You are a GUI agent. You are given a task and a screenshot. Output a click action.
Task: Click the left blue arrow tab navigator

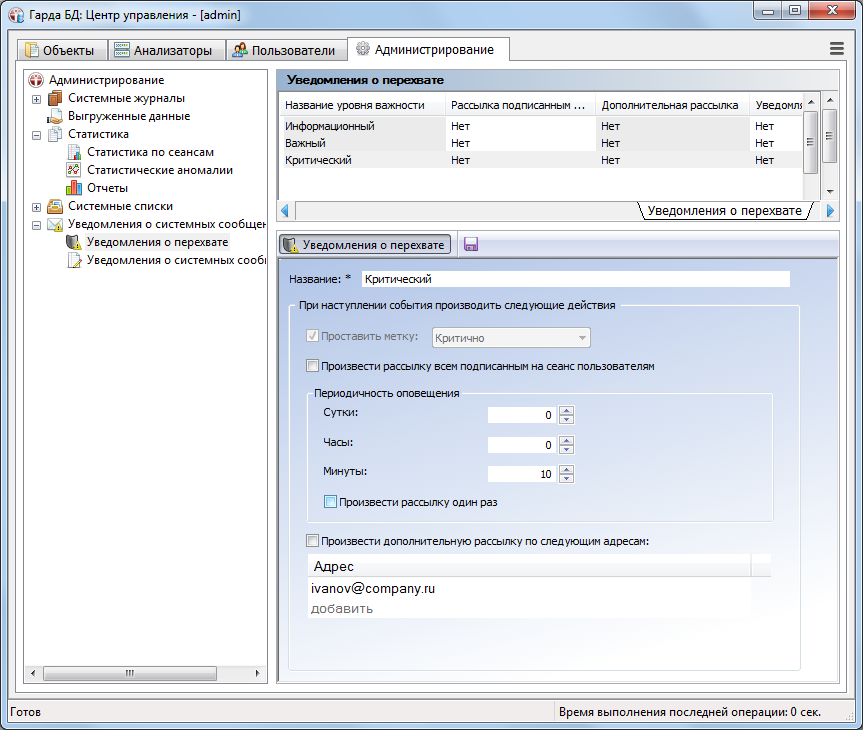coord(285,211)
